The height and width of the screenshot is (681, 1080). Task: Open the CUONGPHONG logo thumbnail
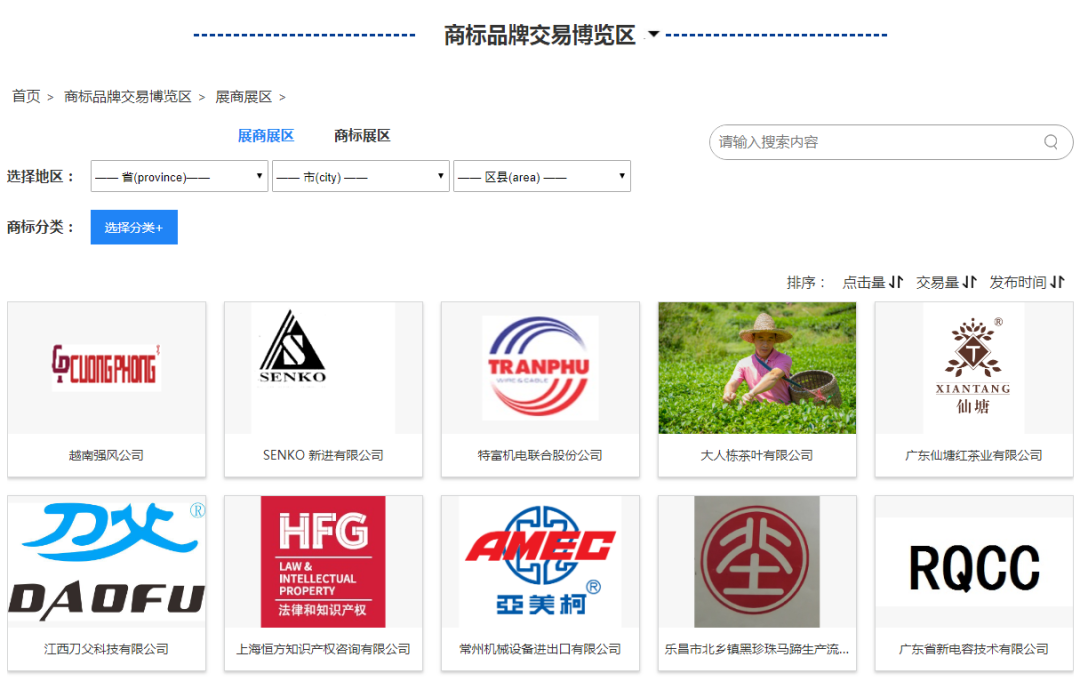[x=107, y=368]
